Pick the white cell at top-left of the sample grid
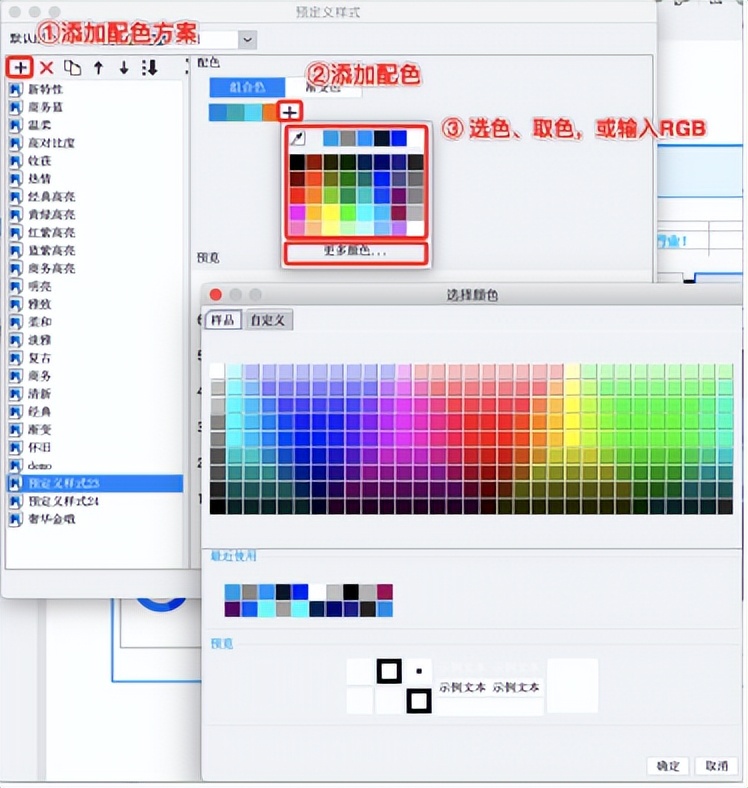This screenshot has height=788, width=748. click(x=218, y=371)
